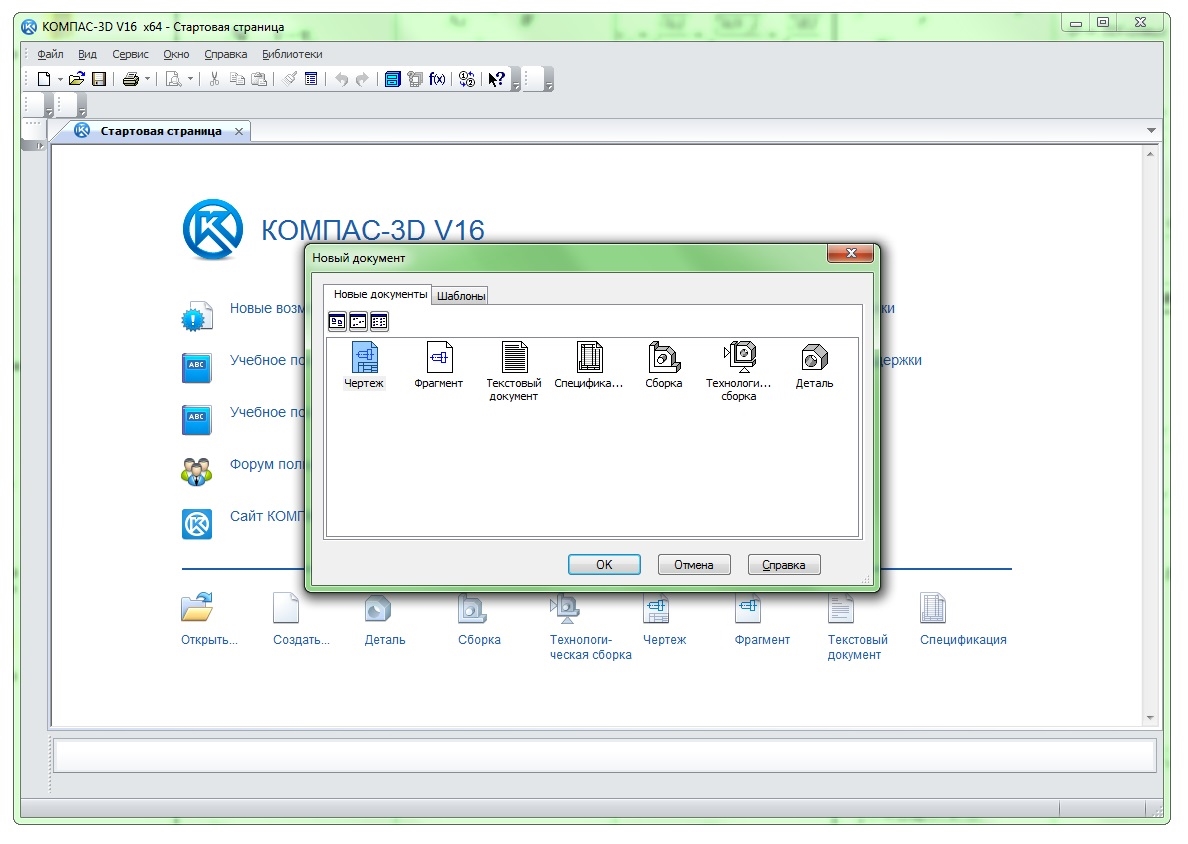This screenshot has height=844, width=1188.
Task: Click the Справка button in dialog
Action: 784,564
